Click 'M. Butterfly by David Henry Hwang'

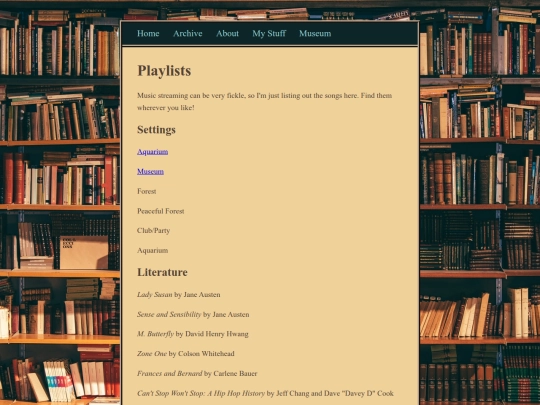pyautogui.click(x=193, y=334)
